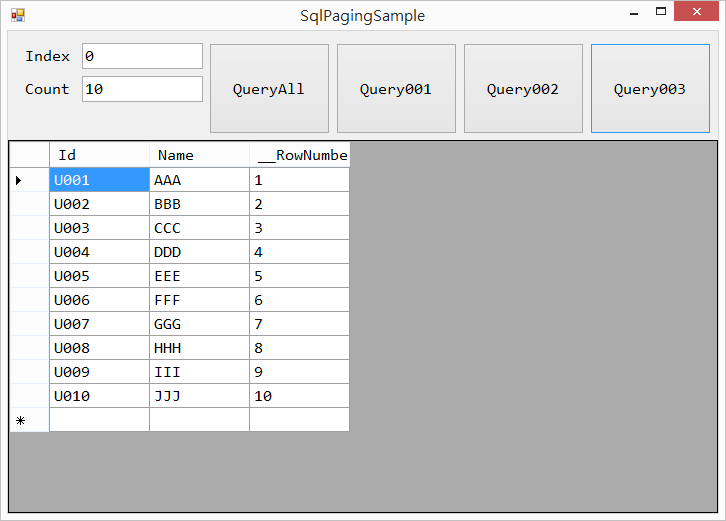Image resolution: width=726 pixels, height=521 pixels.
Task: Click the Name column header
Action: tap(199, 155)
